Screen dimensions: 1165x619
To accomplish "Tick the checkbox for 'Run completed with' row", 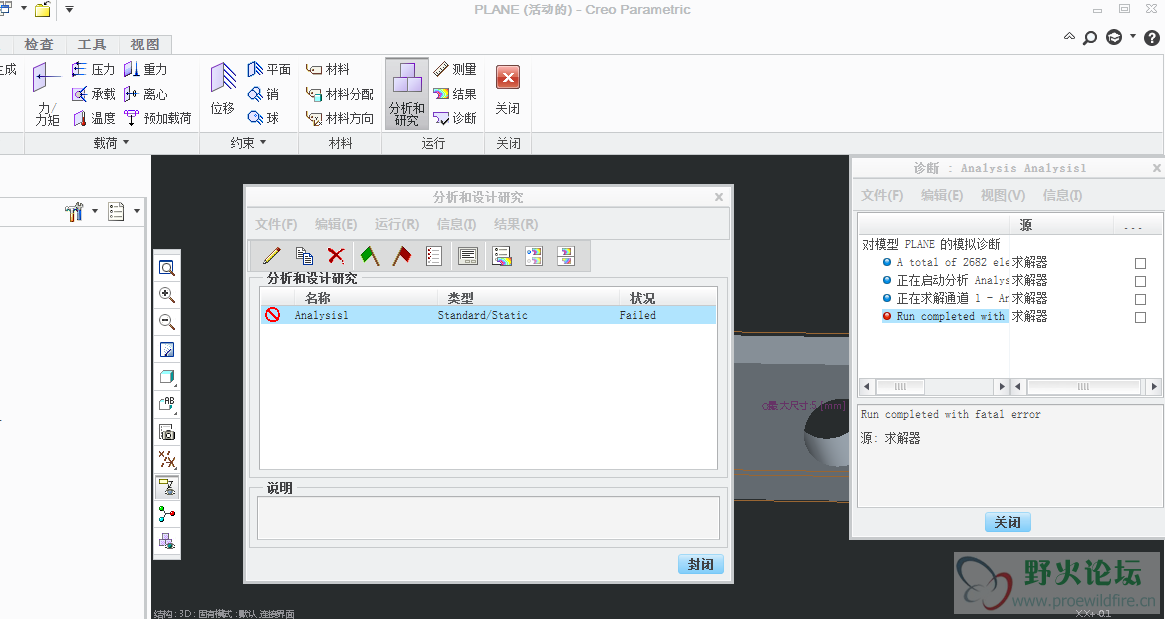I will coord(1140,317).
